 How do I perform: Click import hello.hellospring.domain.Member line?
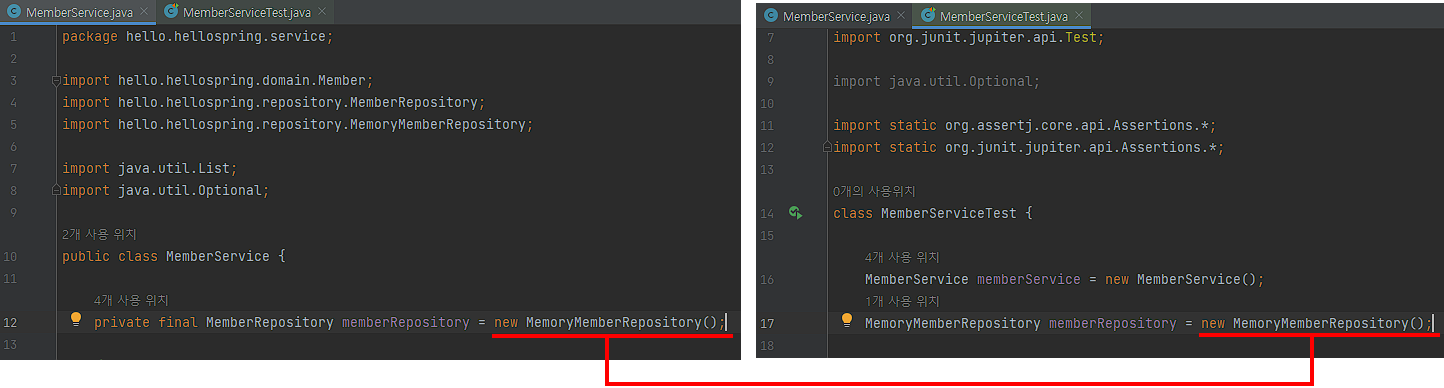[x=217, y=80]
